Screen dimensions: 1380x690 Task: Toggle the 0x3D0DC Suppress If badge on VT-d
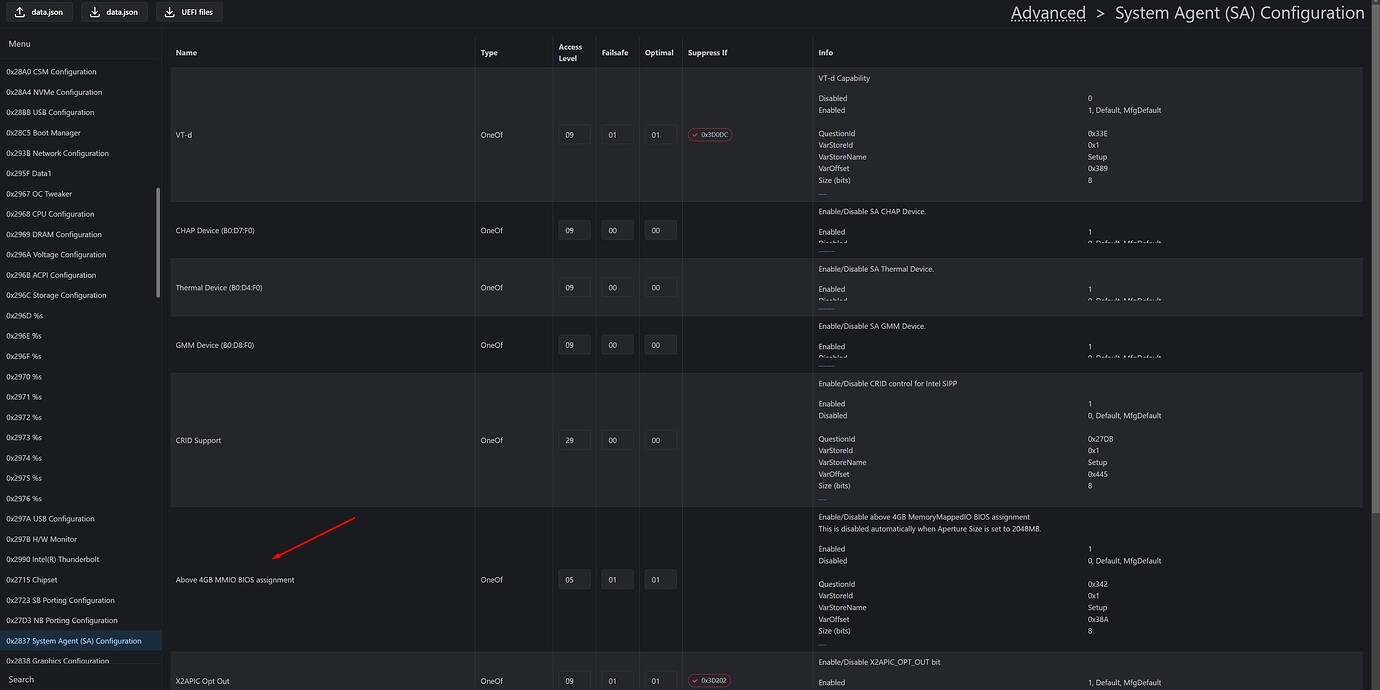pyautogui.click(x=710, y=133)
